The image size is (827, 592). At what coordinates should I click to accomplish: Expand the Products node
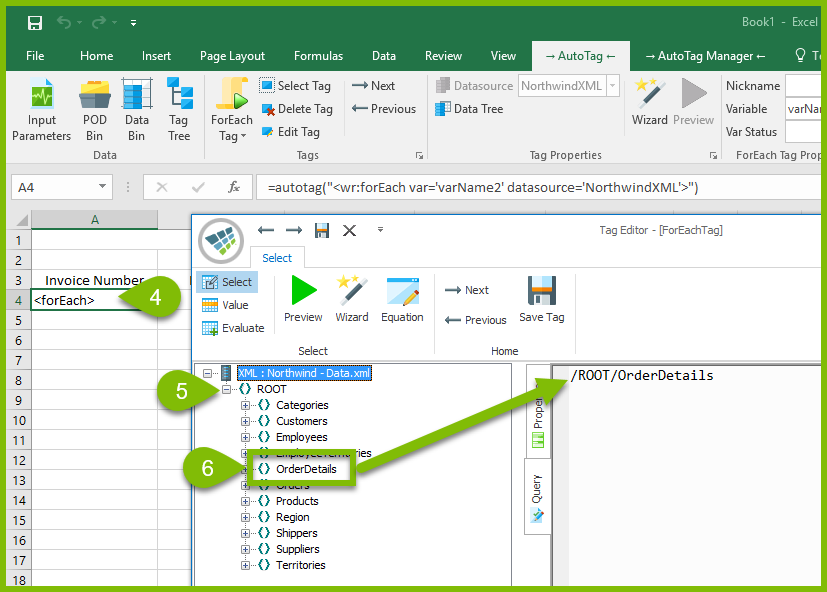pyautogui.click(x=245, y=501)
